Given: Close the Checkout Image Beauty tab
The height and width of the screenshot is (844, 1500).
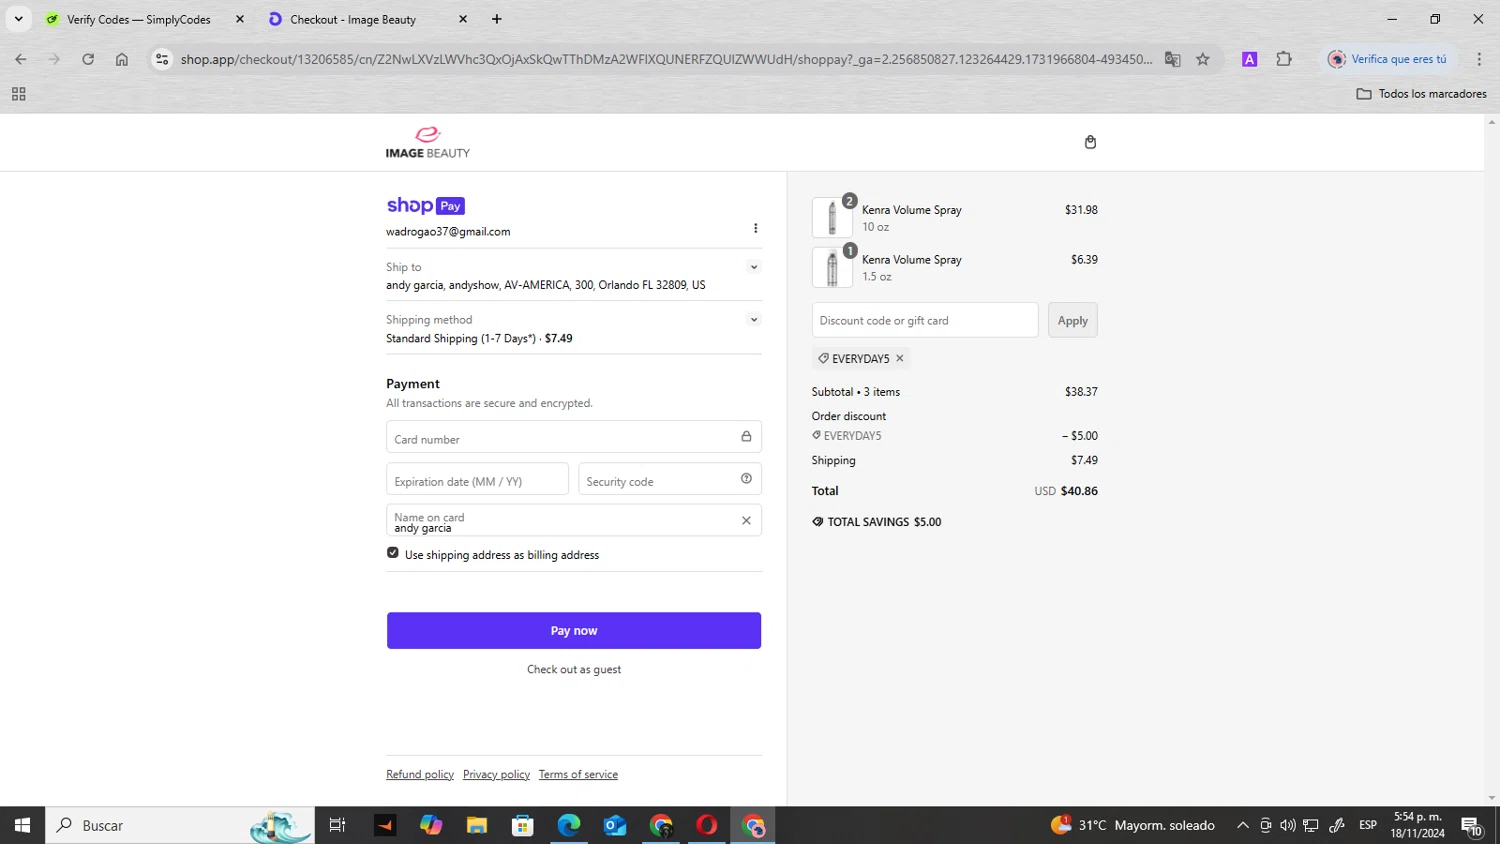Looking at the screenshot, I should [x=463, y=19].
